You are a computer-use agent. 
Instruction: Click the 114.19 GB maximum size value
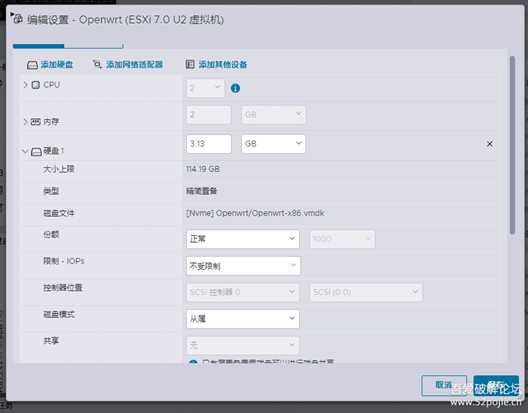coord(203,169)
